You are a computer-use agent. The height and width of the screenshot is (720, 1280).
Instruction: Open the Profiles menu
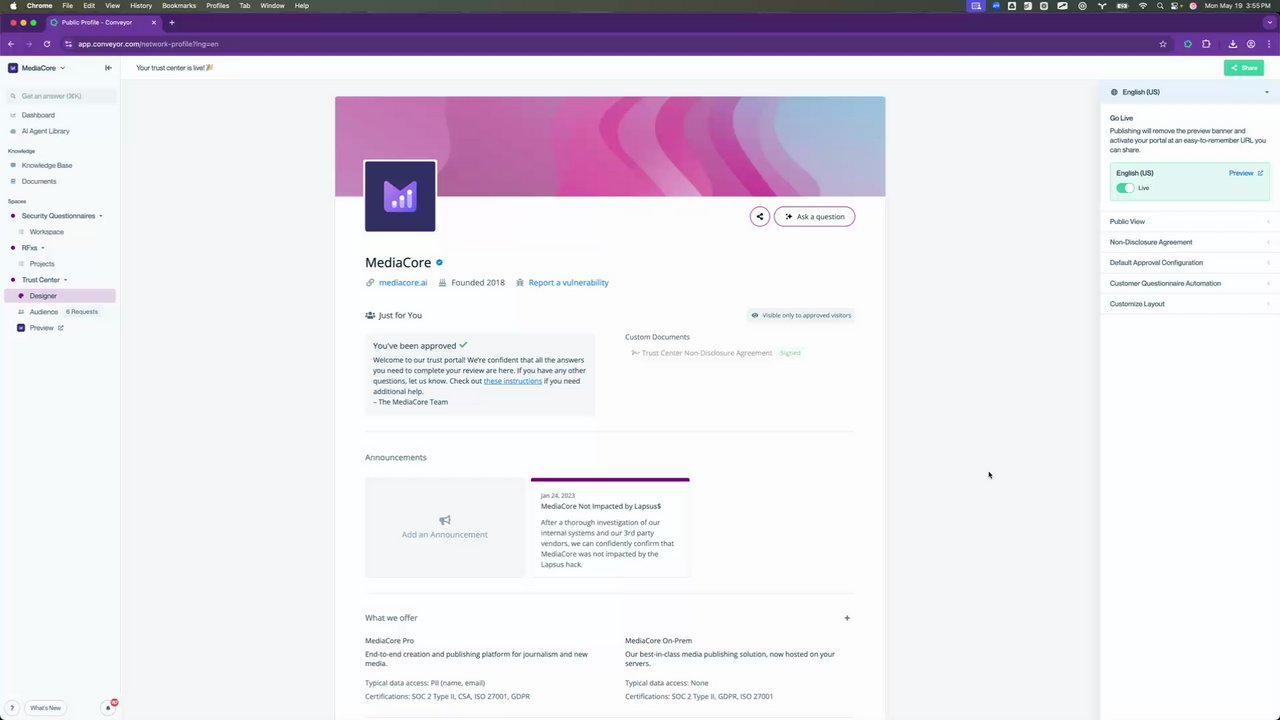point(218,6)
